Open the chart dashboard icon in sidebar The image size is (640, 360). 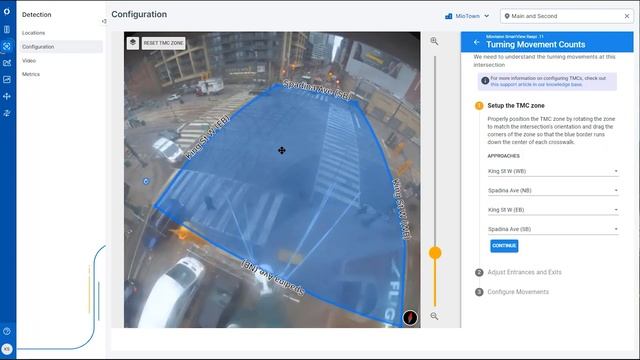click(x=7, y=80)
